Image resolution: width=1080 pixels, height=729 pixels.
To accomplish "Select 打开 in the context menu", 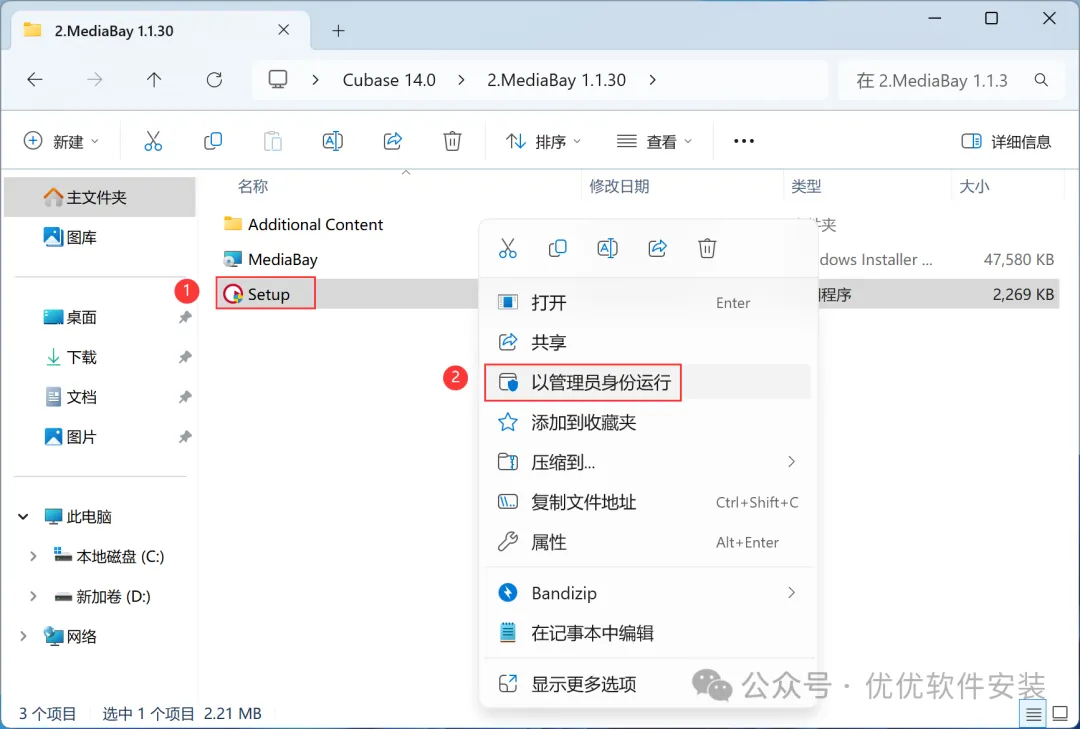I will [648, 302].
